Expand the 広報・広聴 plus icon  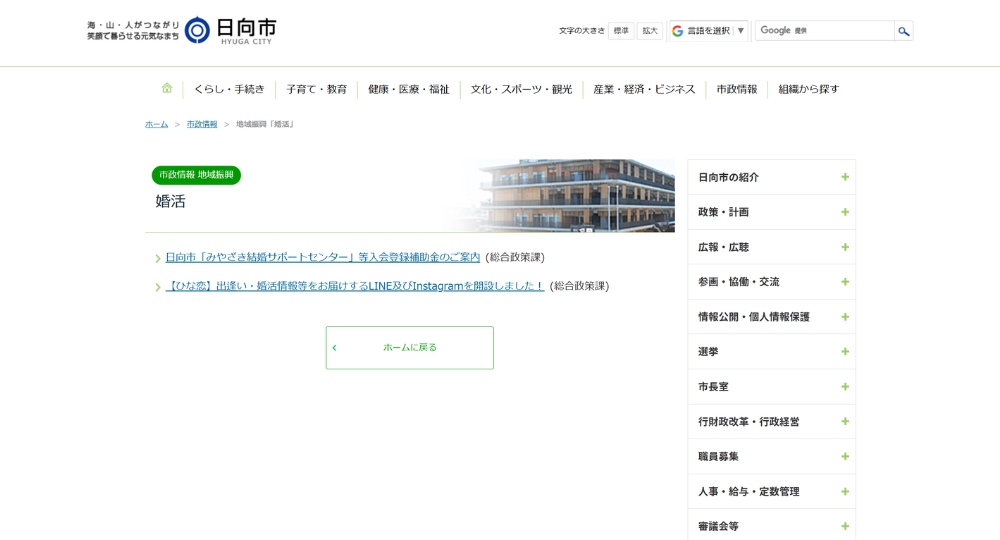click(844, 247)
